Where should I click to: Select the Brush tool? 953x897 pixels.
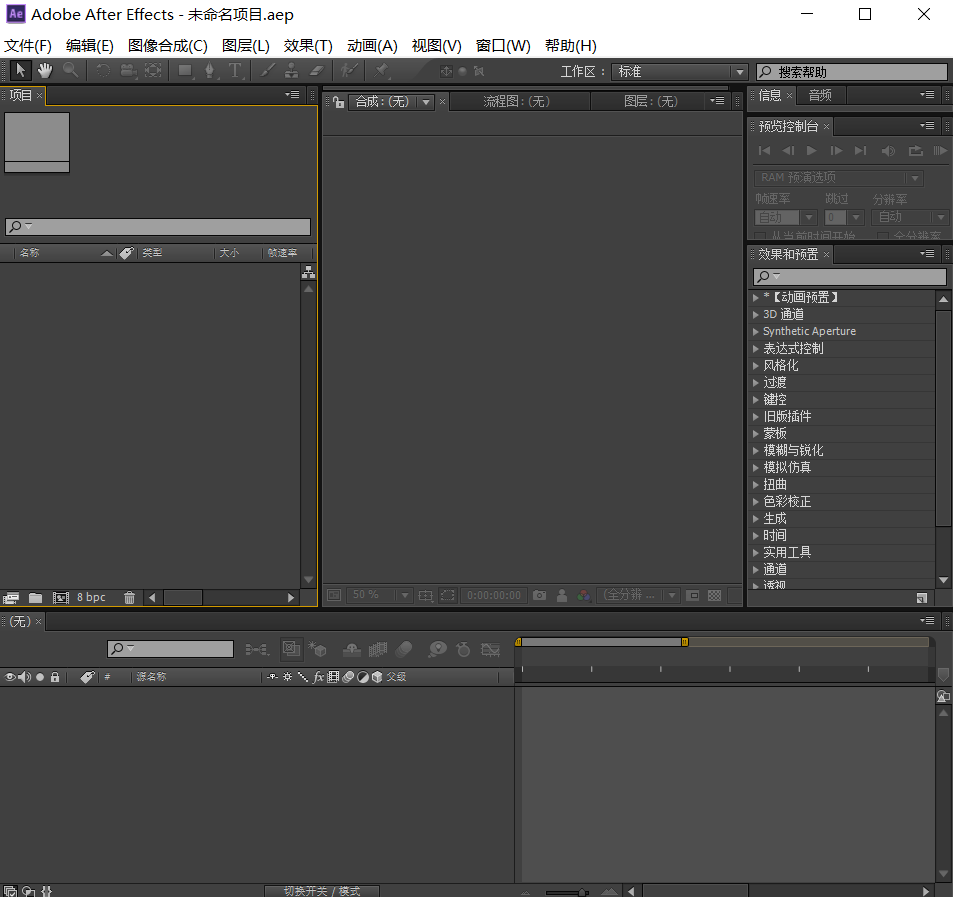(x=267, y=70)
